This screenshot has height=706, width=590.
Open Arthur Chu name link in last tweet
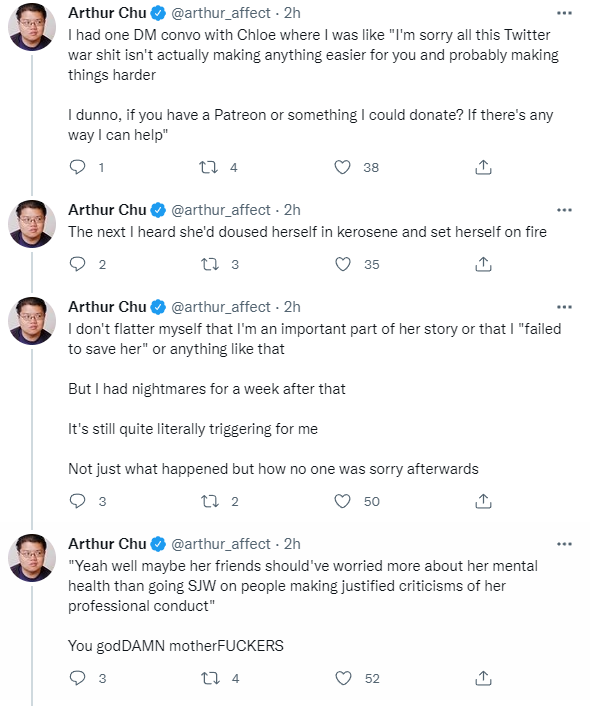tap(107, 544)
